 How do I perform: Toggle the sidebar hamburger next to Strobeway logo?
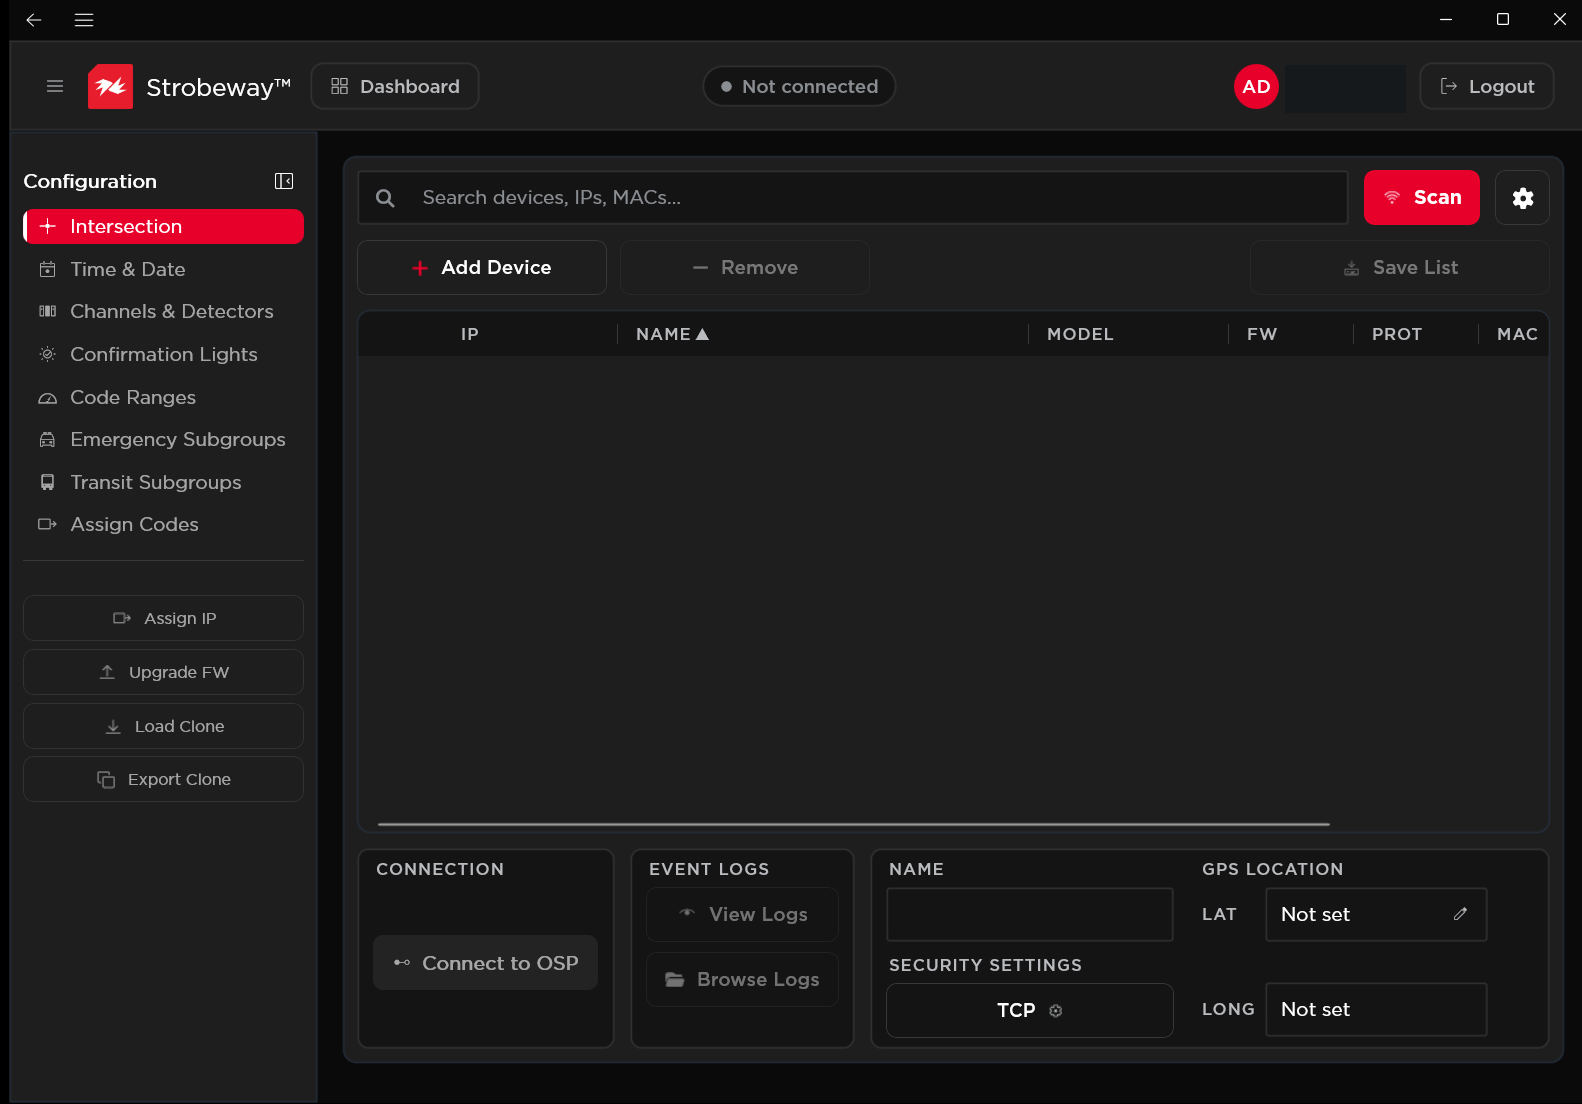(x=55, y=86)
